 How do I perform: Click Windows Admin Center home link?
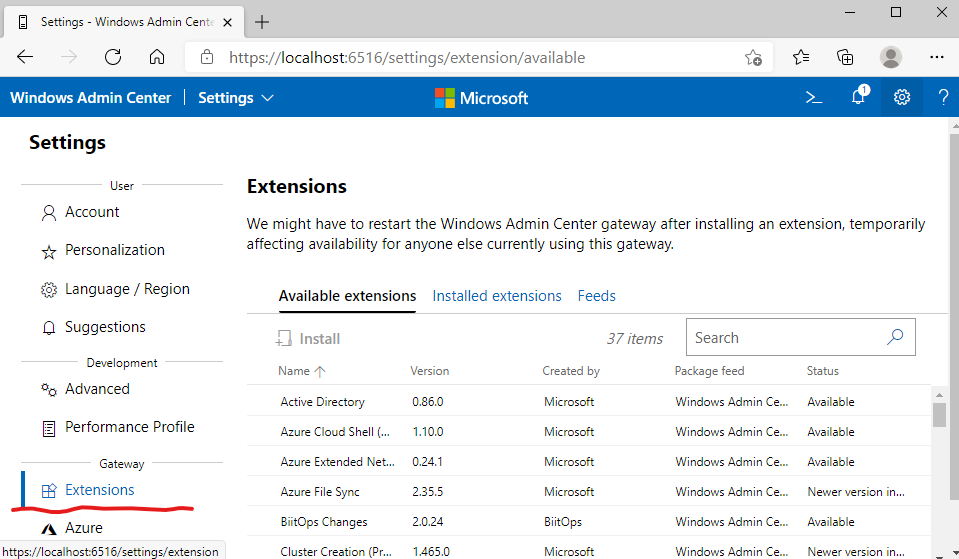tap(91, 98)
